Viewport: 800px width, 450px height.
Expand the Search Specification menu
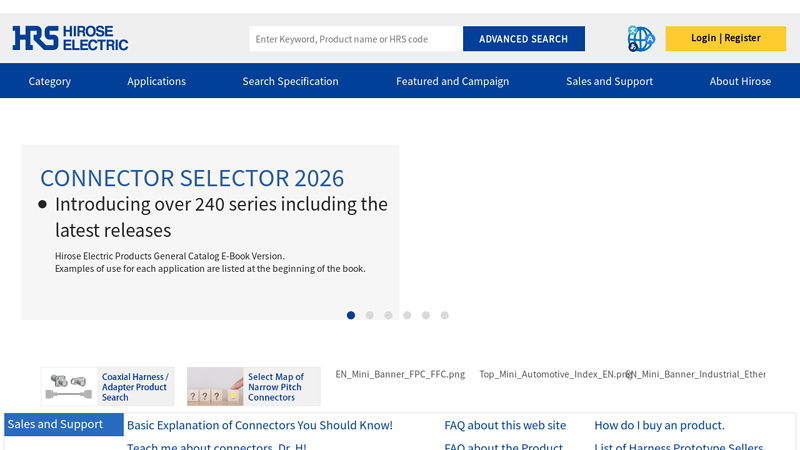pos(290,81)
